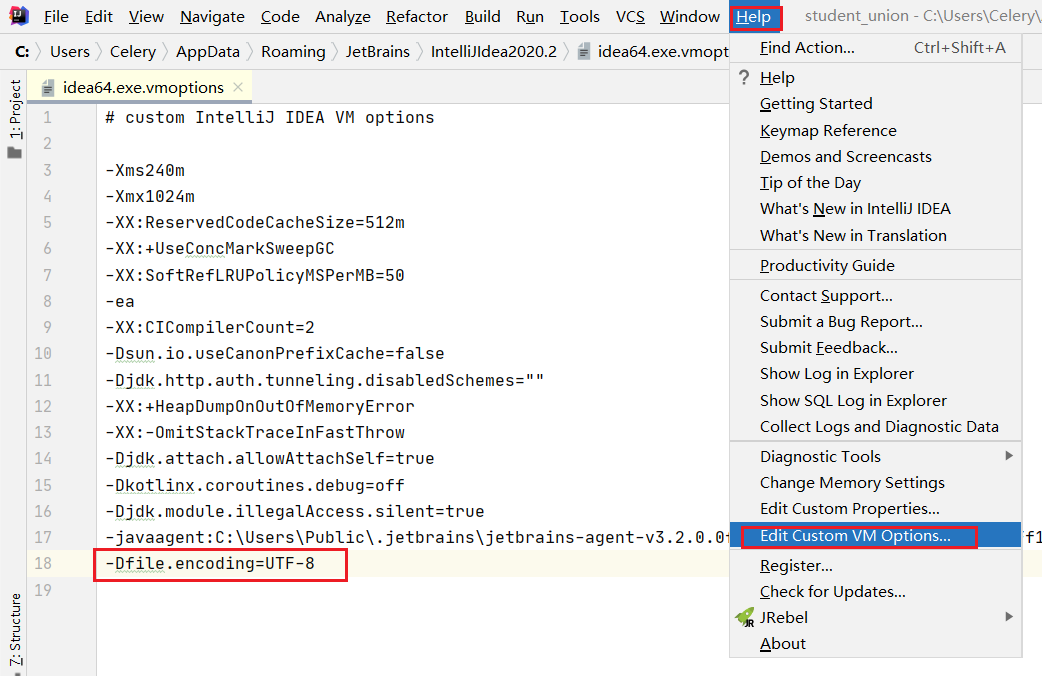Screen dimensions: 1042x676
Task: Open the Analyze menu
Action: point(342,17)
